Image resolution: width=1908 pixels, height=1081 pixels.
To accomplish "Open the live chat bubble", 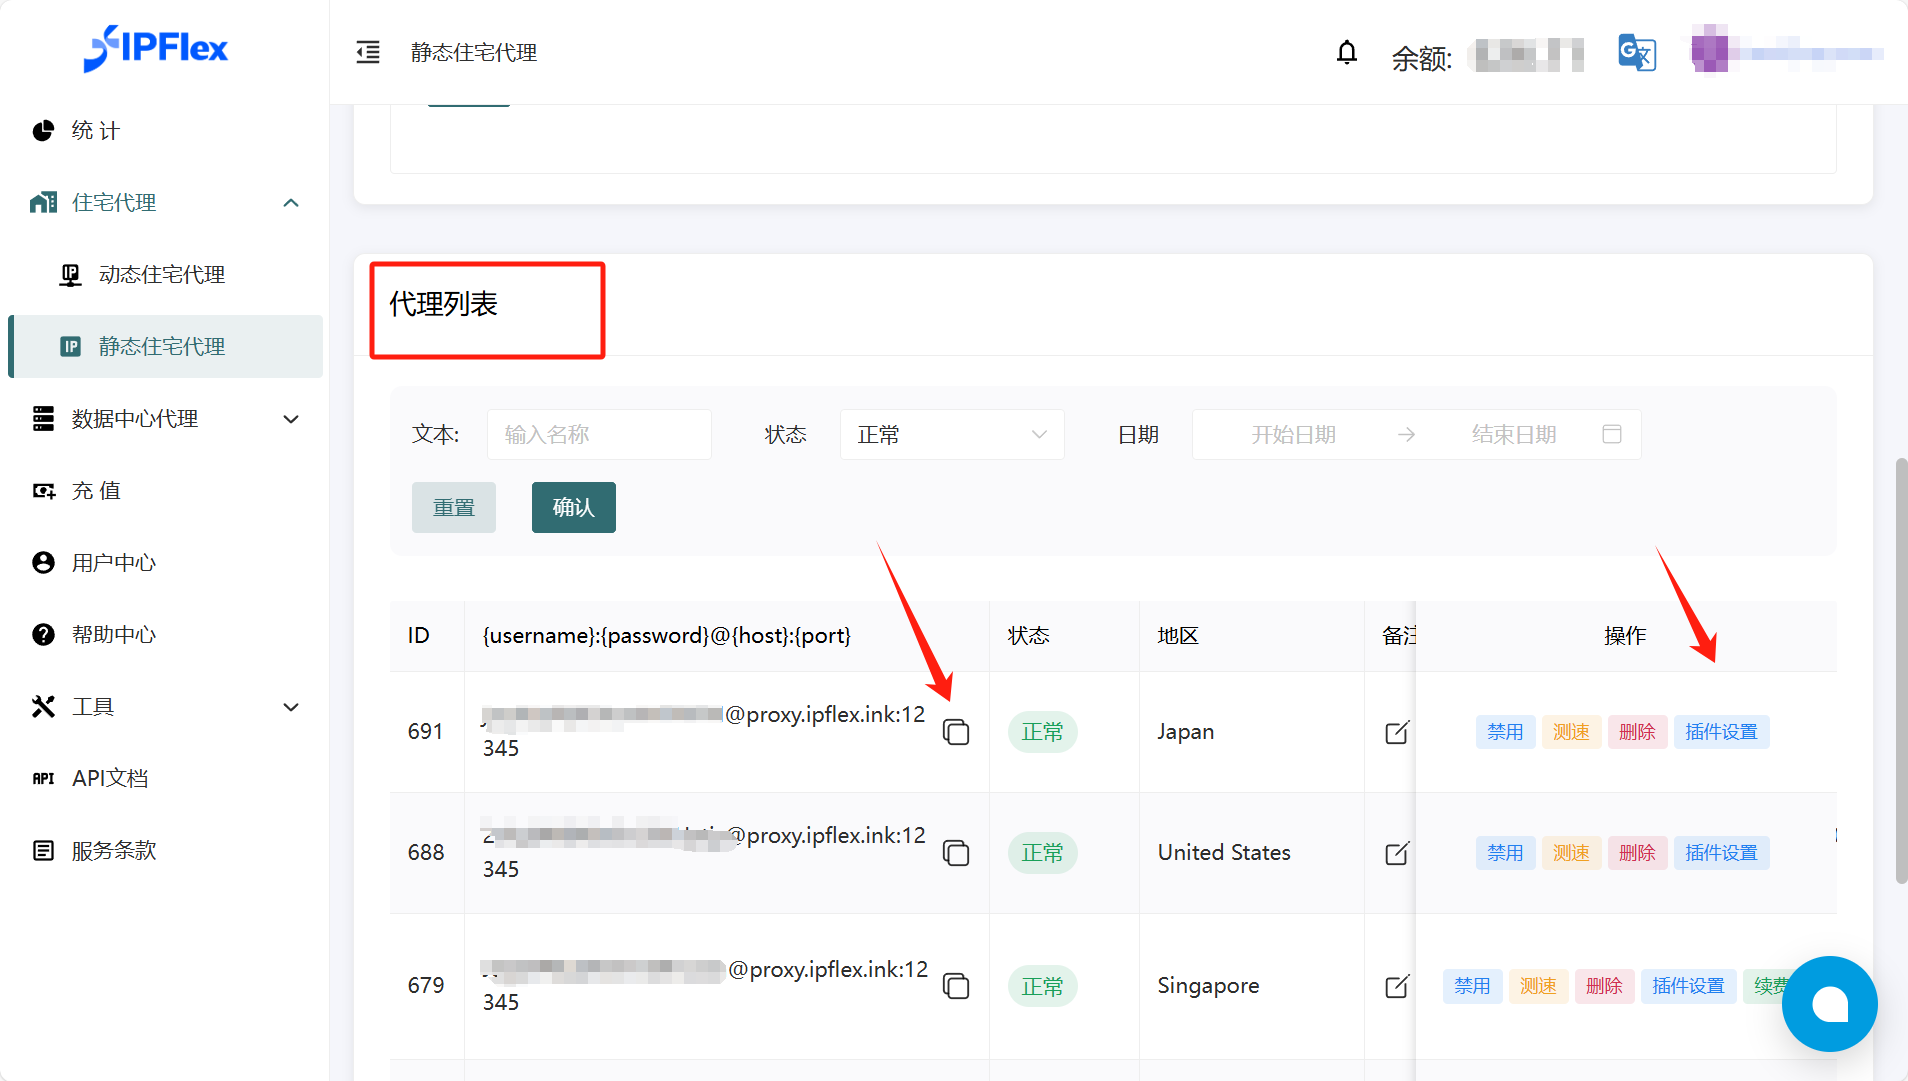I will pos(1829,1004).
